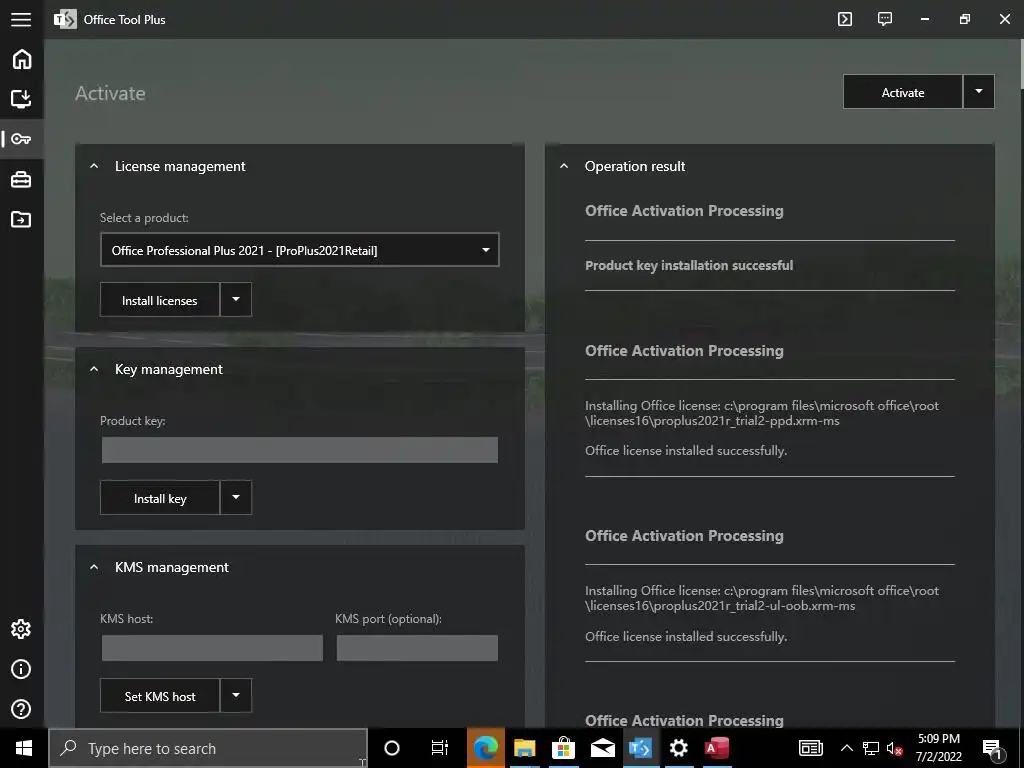Click Install licenses button
Image resolution: width=1024 pixels, height=768 pixels.
point(159,300)
